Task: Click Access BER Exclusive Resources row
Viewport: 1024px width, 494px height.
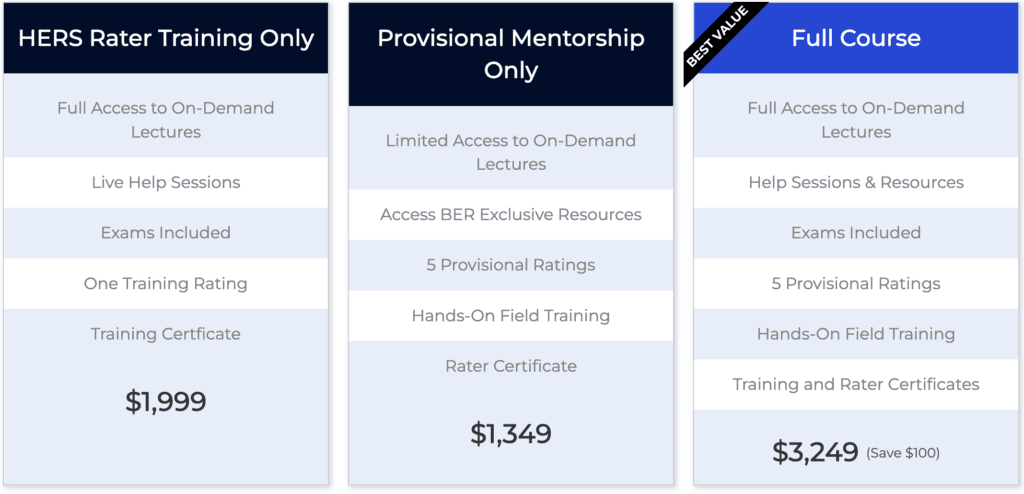Action: click(511, 214)
